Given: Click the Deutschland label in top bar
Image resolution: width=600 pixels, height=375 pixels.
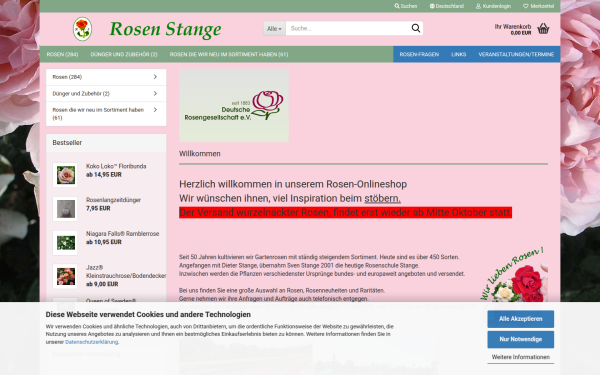Looking at the screenshot, I should pos(450,6).
